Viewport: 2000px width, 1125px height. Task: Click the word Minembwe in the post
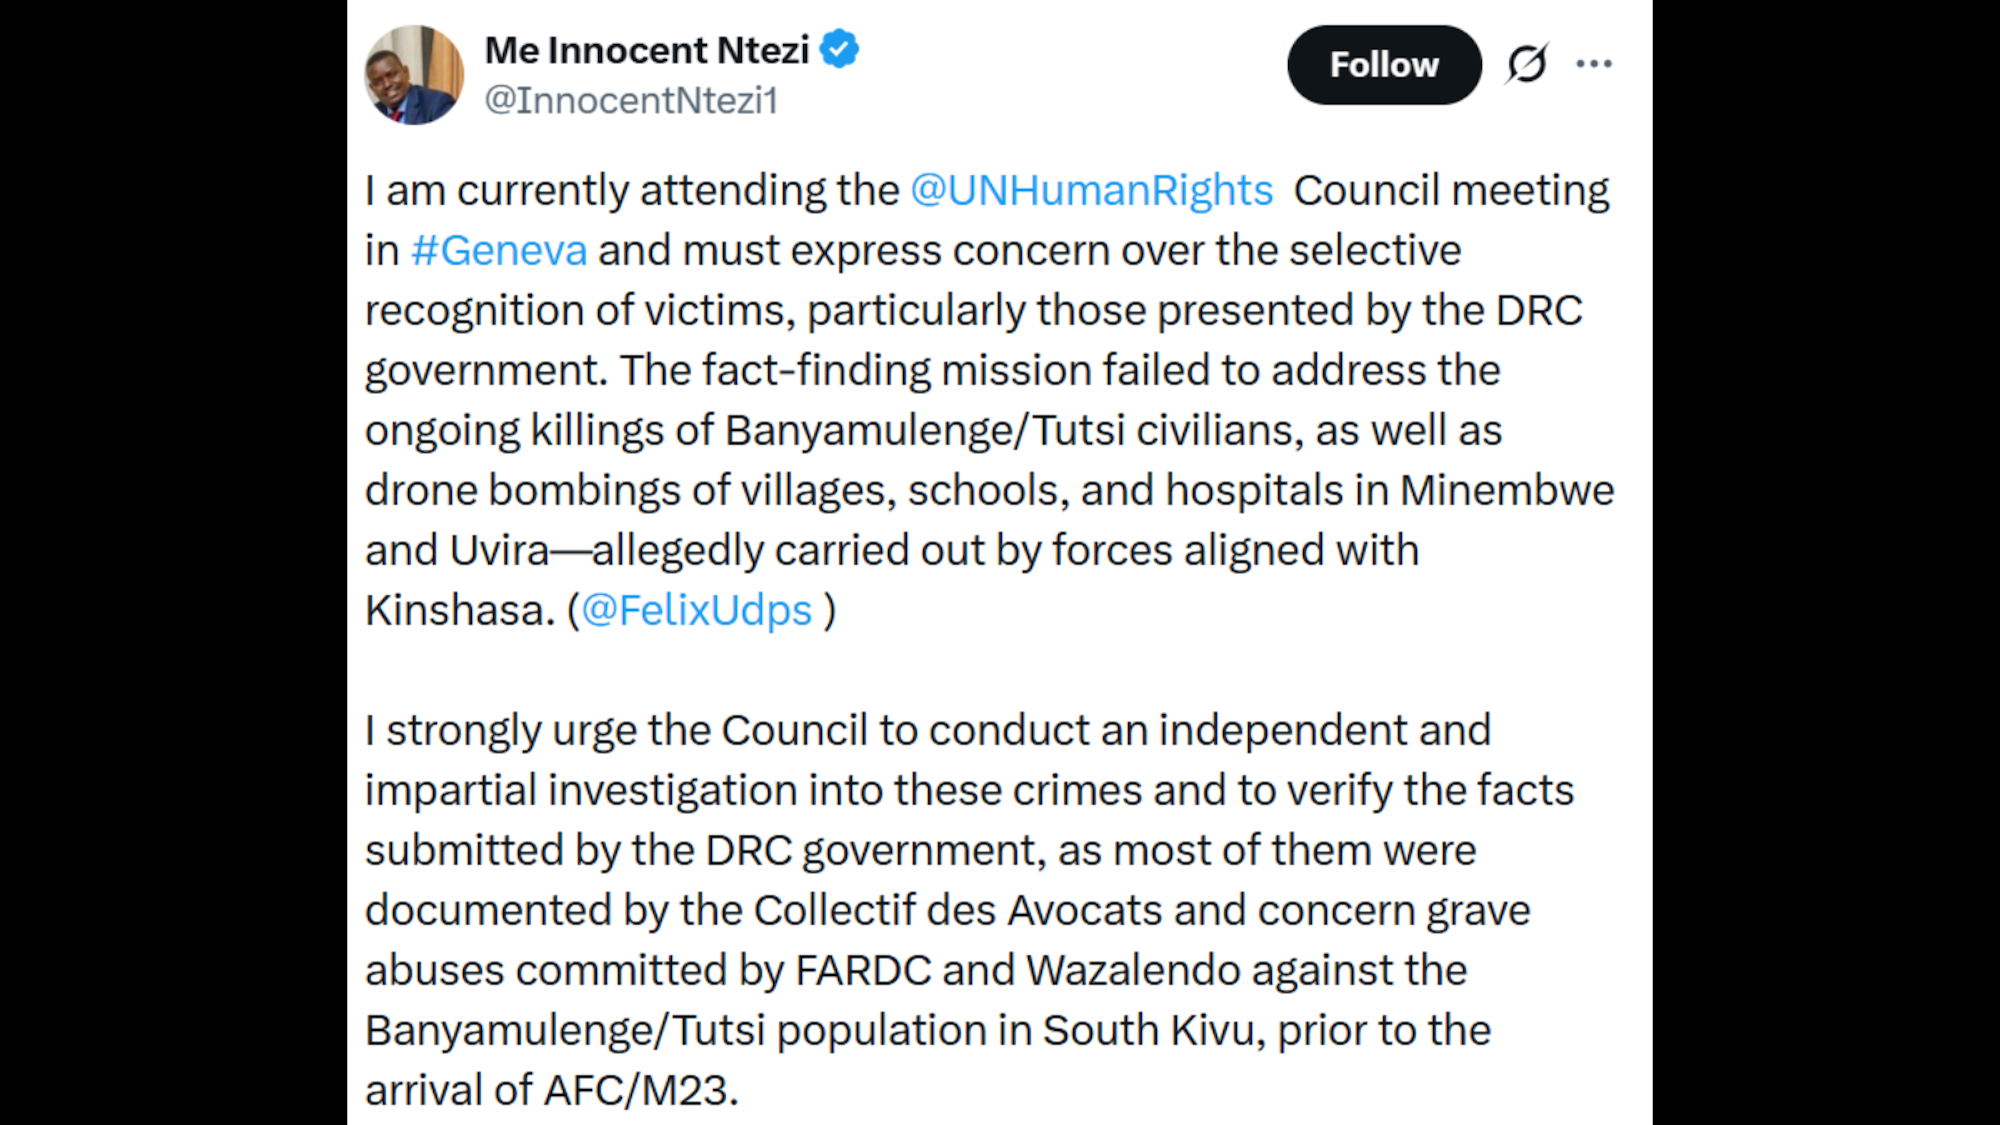pyautogui.click(x=1506, y=490)
